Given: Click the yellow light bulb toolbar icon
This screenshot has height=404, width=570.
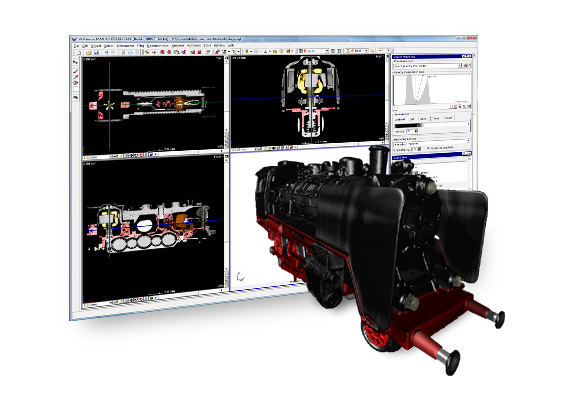Looking at the screenshot, I should (x=246, y=52).
